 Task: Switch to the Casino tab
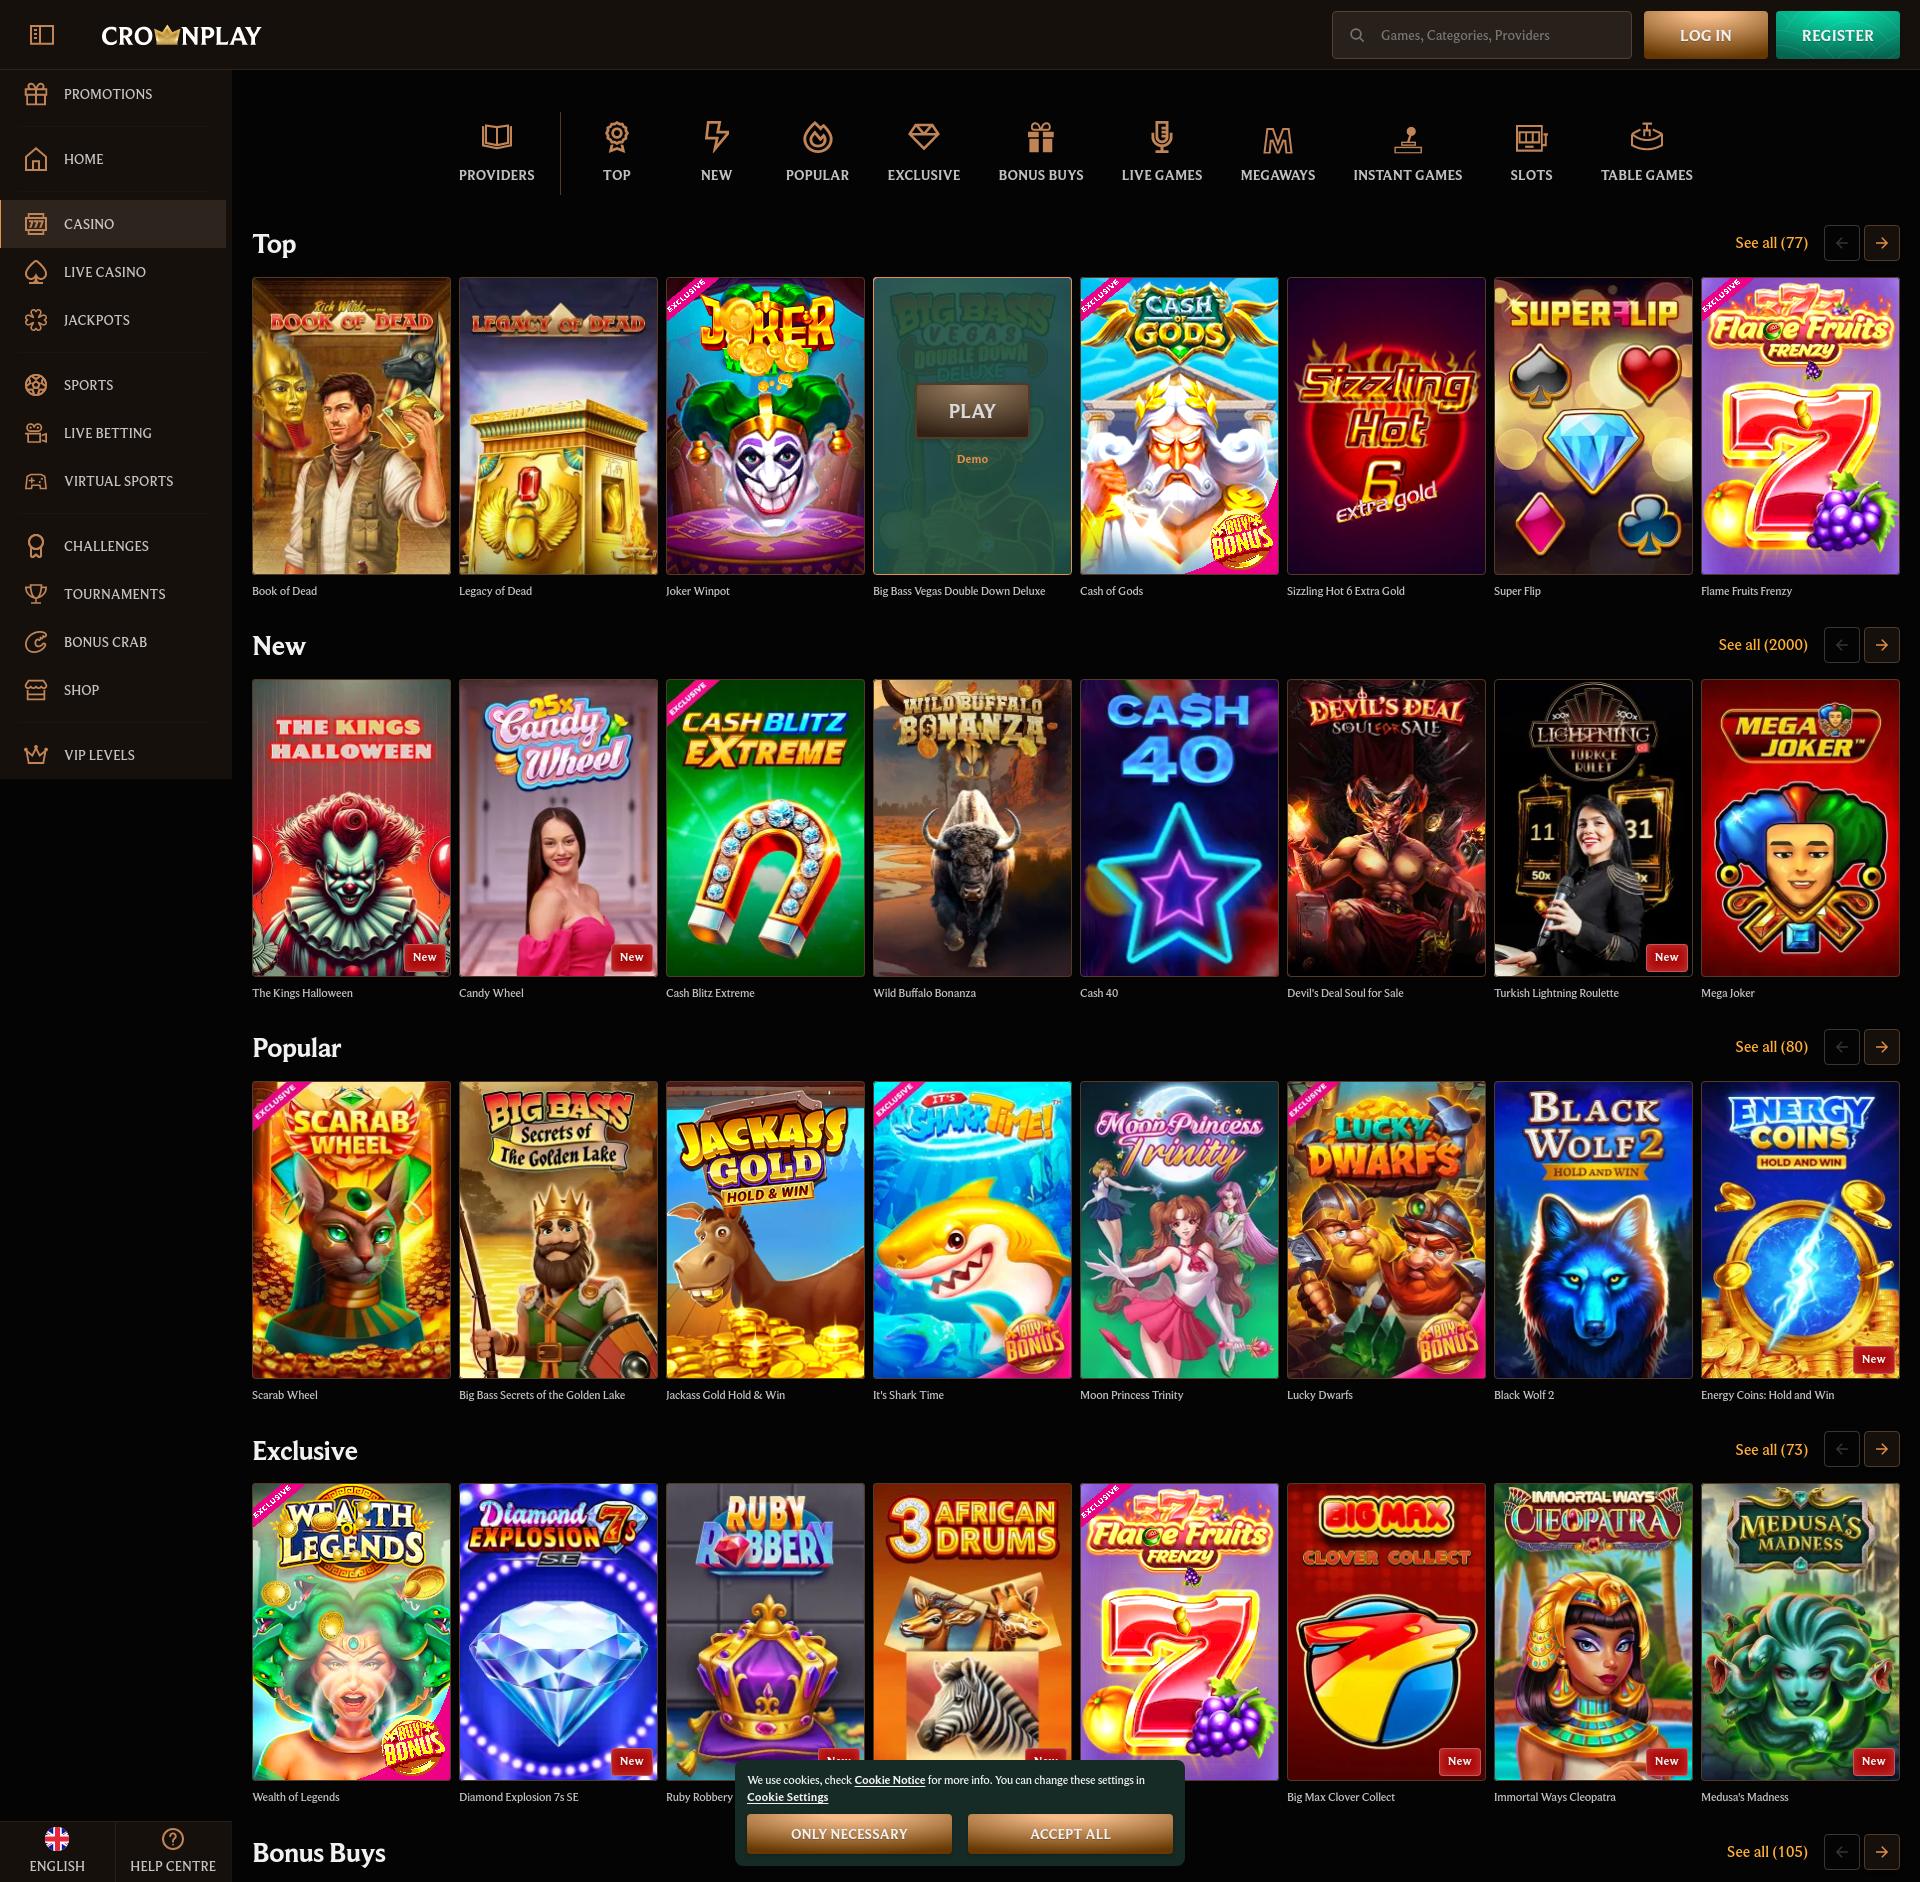click(88, 223)
